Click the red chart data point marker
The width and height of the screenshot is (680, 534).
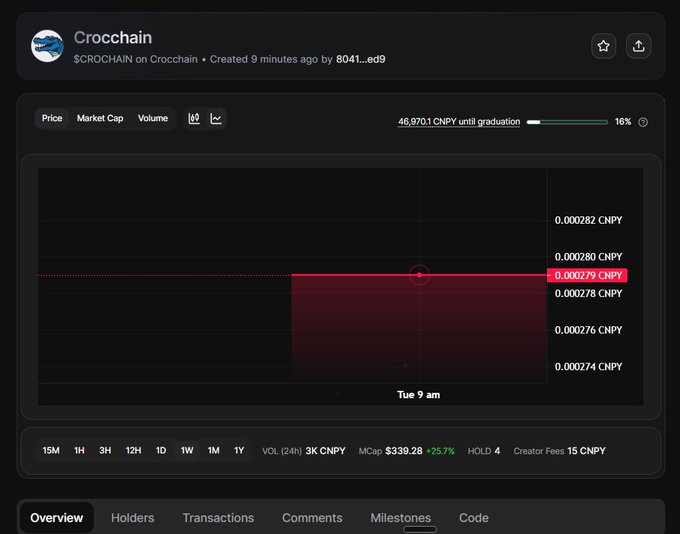(x=419, y=275)
